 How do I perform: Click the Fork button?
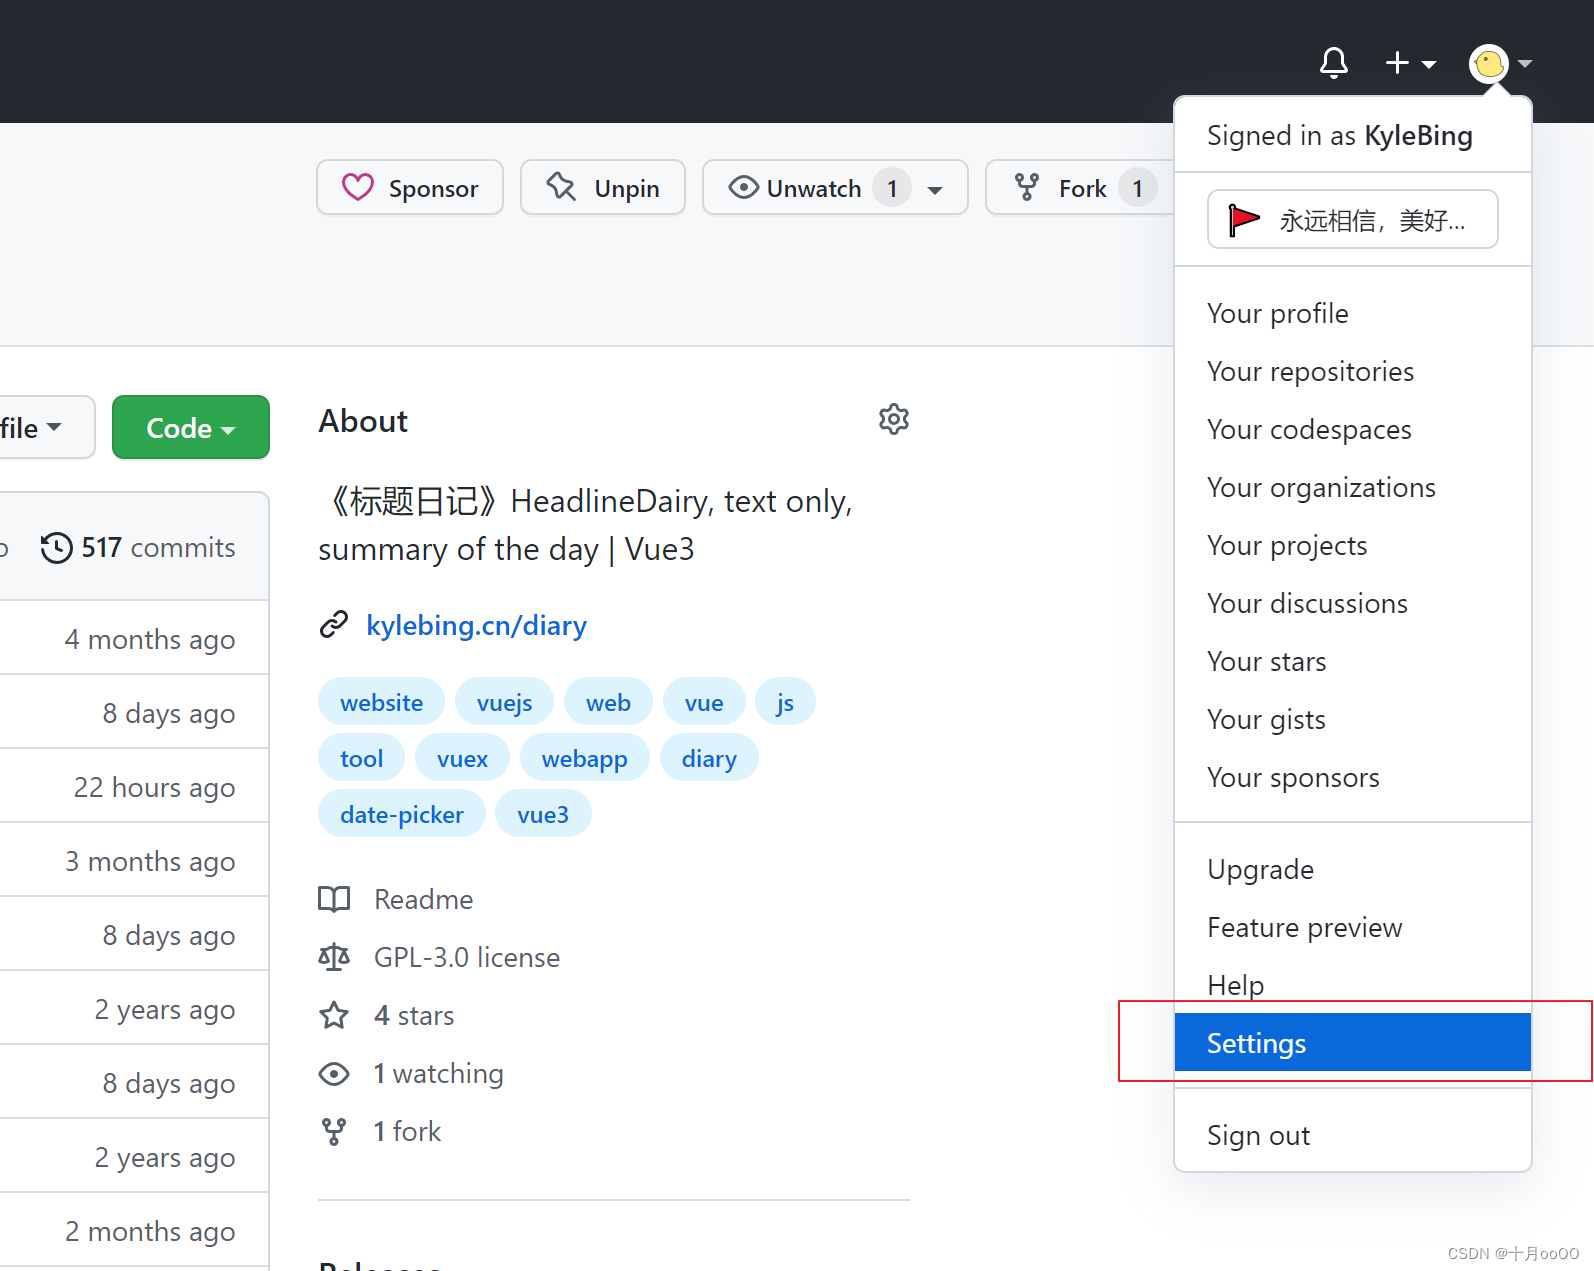(1080, 188)
